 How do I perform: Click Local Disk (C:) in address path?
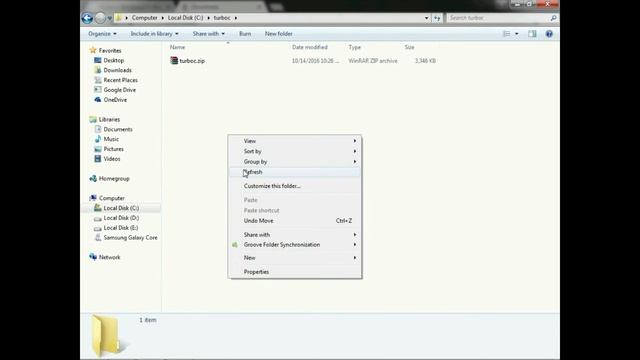coord(185,18)
